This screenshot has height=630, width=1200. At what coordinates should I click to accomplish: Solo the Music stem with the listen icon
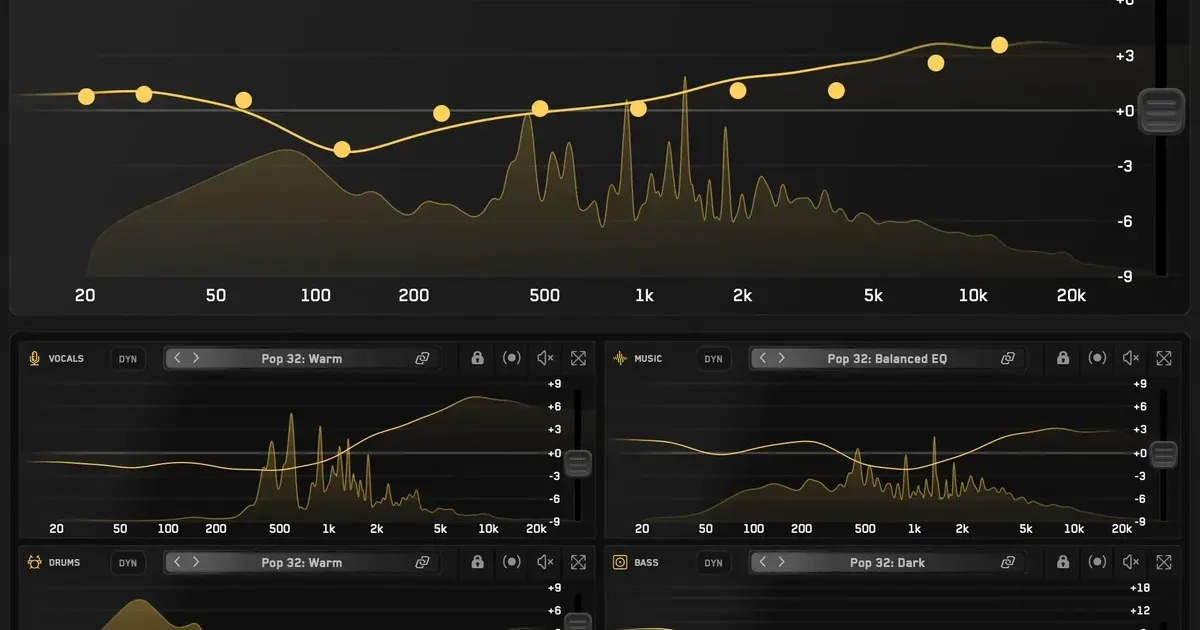1097,358
